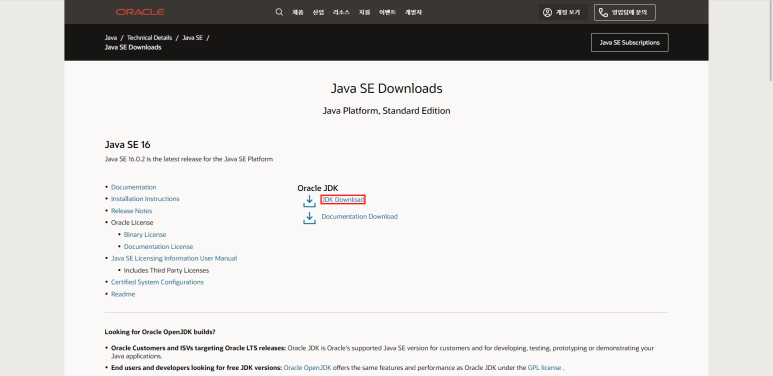773x376 pixels.
Task: Click the Oracle JDK heading
Action: click(318, 188)
